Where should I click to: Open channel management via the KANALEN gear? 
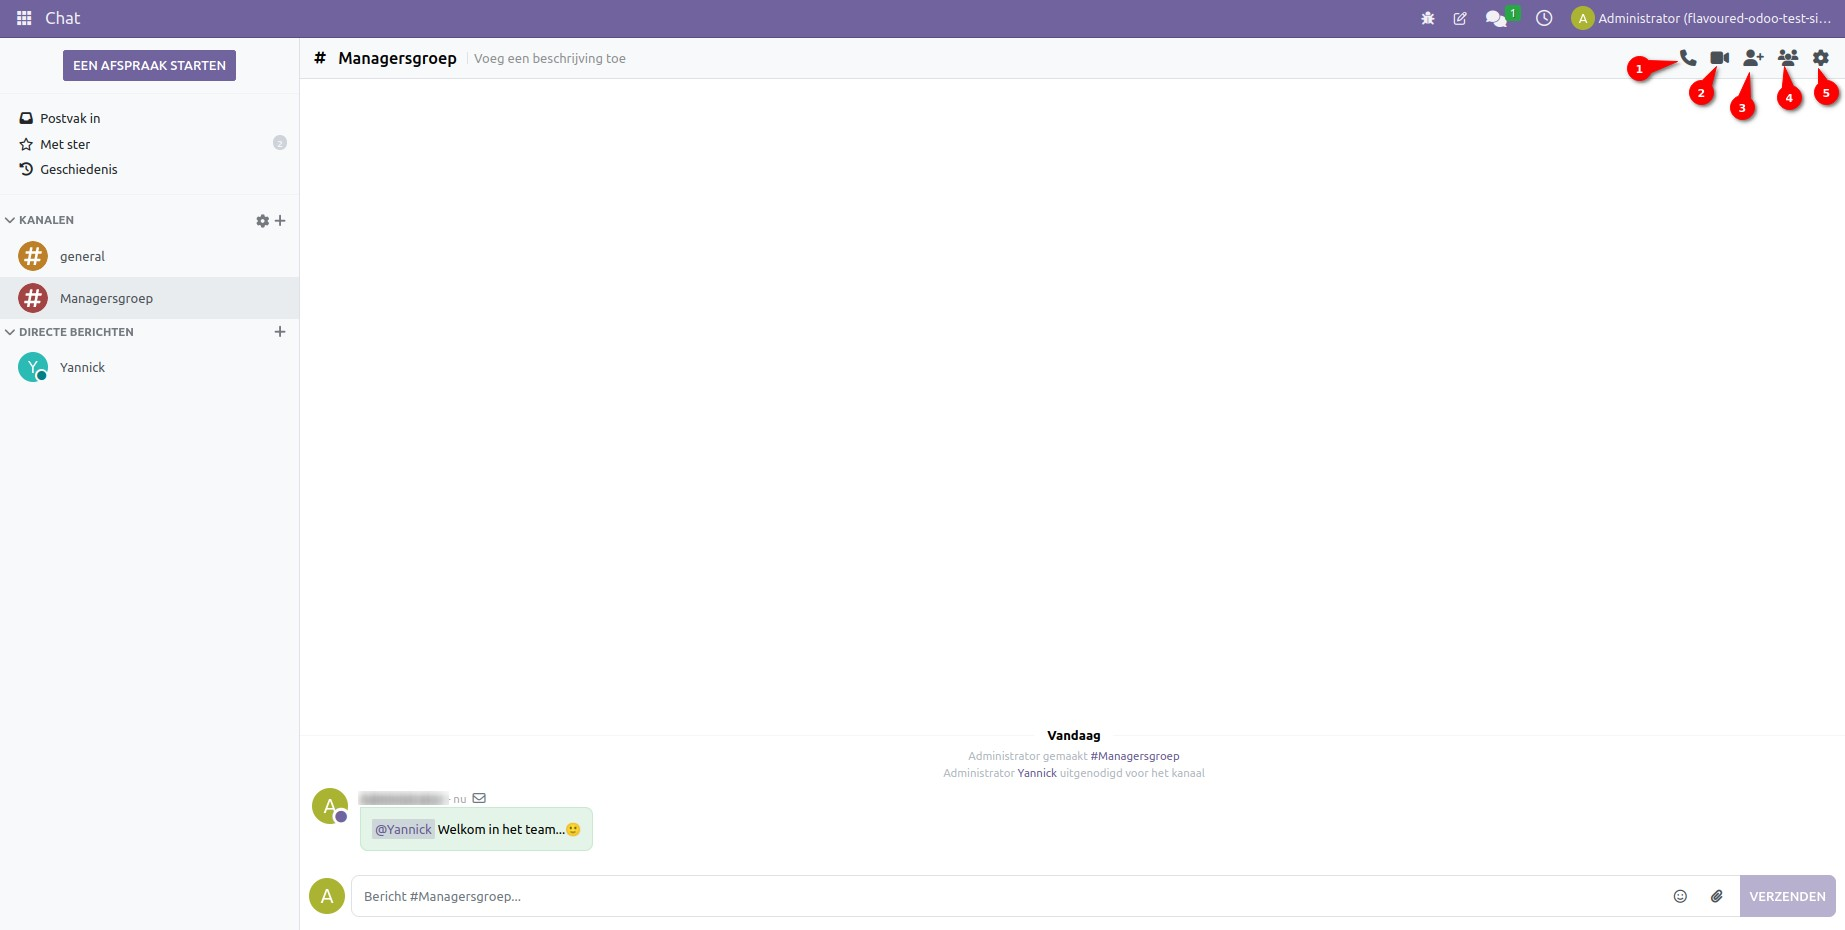coord(262,220)
